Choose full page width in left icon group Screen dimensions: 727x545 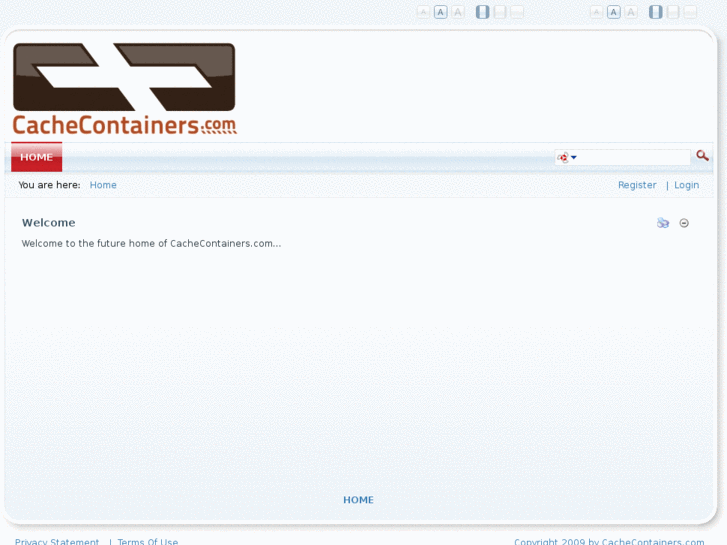(x=517, y=12)
